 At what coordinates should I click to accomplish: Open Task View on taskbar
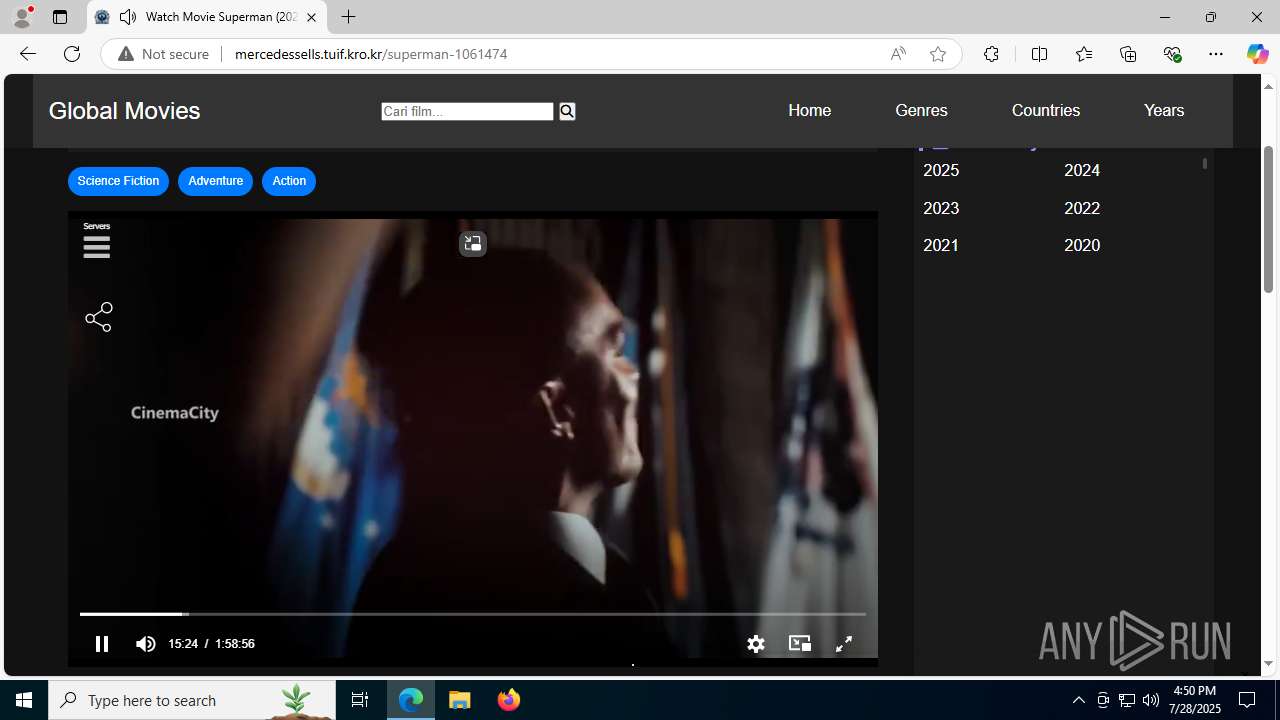tap(360, 700)
